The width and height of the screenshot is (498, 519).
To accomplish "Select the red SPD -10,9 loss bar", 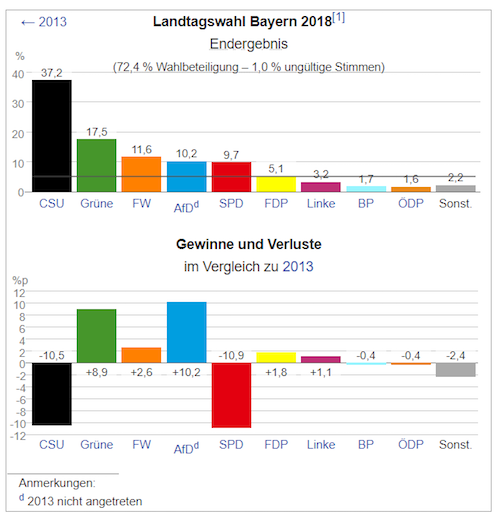I will [x=231, y=395].
